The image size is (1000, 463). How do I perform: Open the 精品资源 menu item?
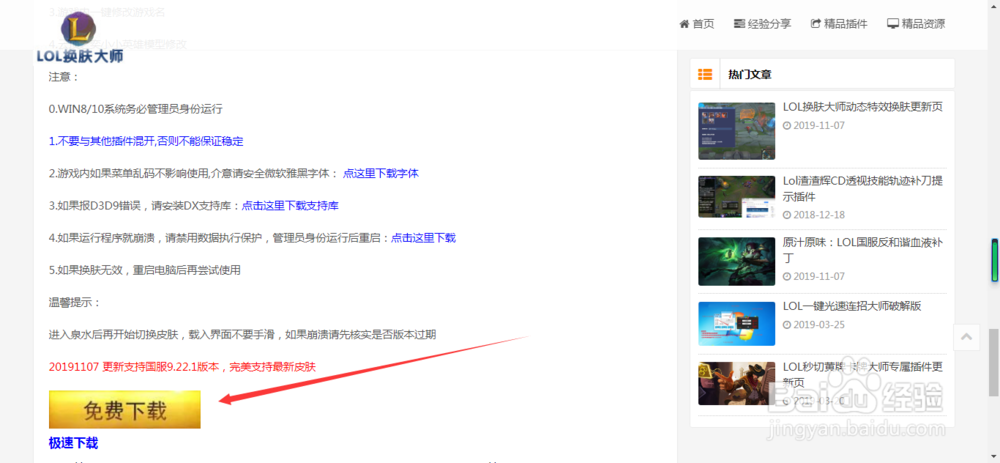916,24
